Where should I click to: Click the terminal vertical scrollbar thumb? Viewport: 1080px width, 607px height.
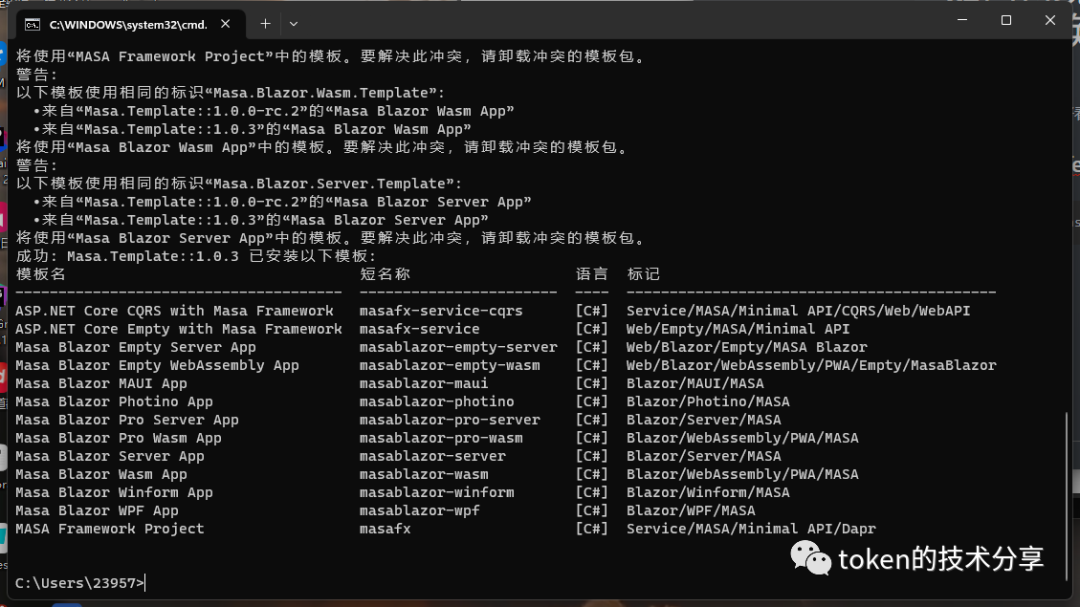tap(1066, 497)
